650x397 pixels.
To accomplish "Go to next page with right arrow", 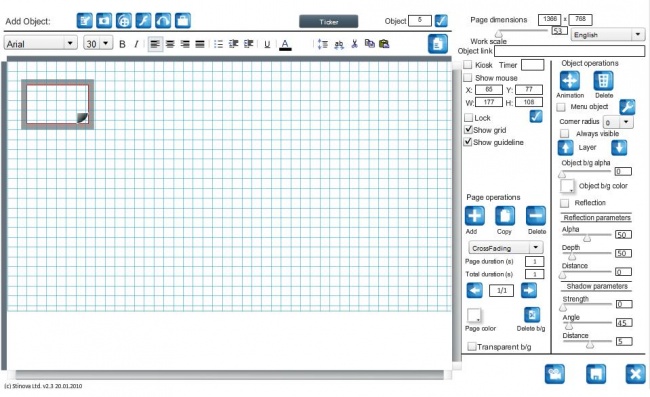I will pos(529,290).
